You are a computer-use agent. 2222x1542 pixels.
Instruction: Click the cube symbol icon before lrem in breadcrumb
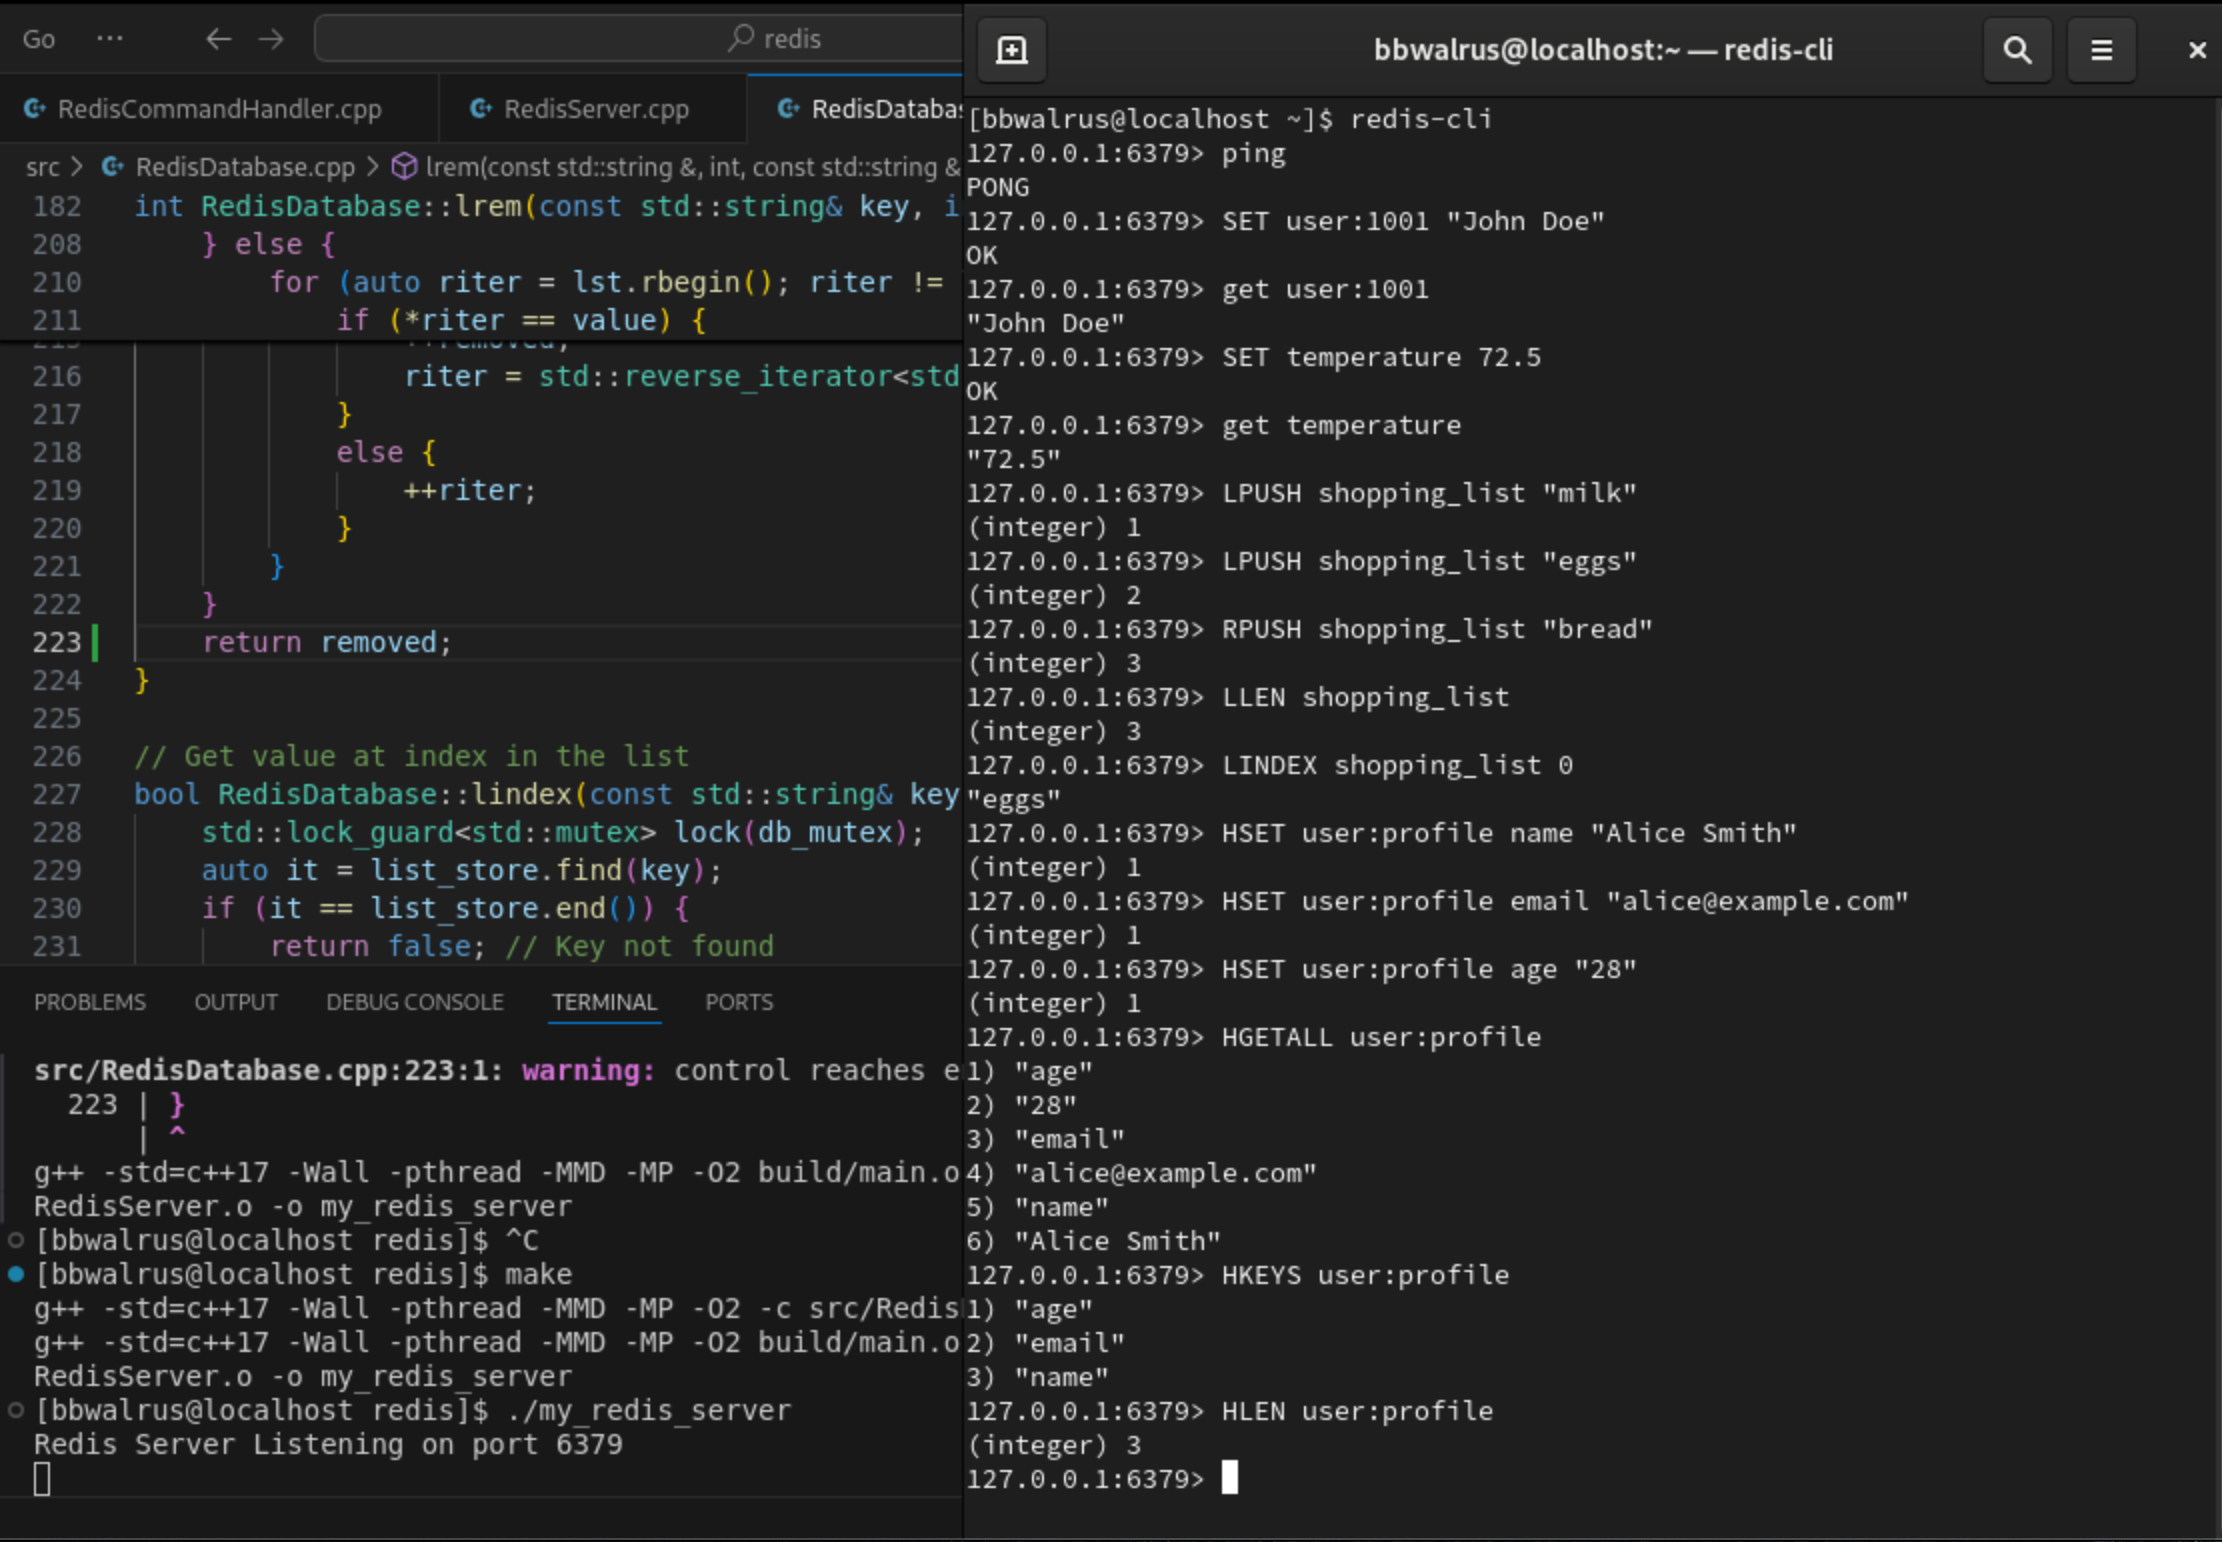pos(404,166)
